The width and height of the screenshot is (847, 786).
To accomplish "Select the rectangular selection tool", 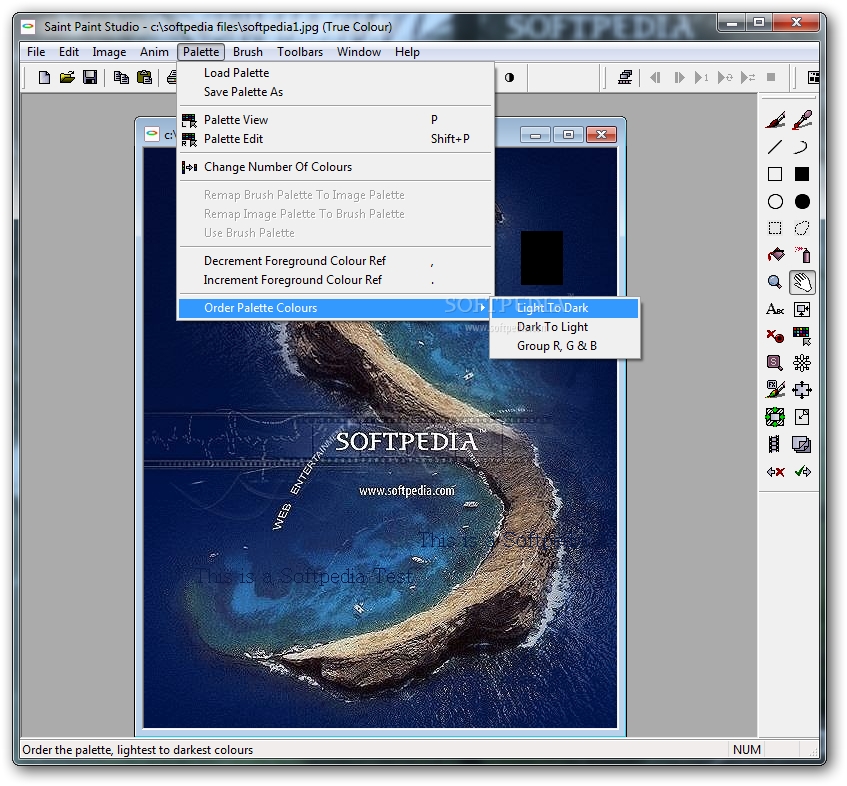I will [x=775, y=229].
